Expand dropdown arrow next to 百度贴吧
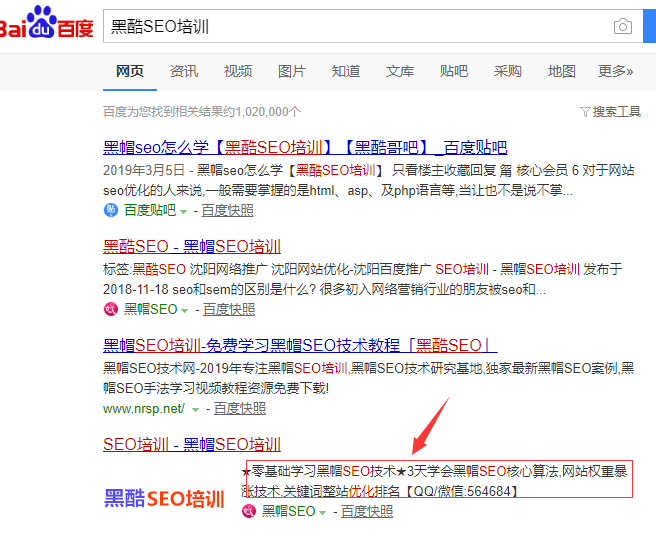This screenshot has width=656, height=533. (183, 212)
